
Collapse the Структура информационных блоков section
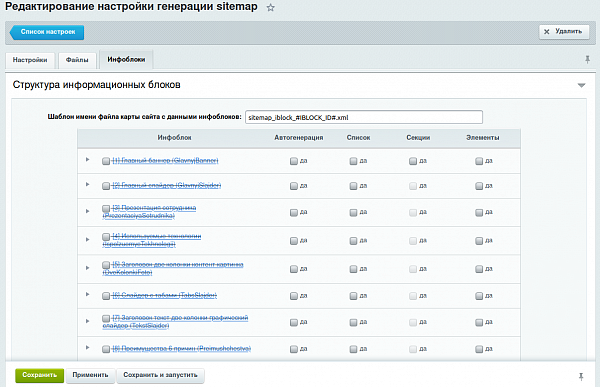(581, 85)
